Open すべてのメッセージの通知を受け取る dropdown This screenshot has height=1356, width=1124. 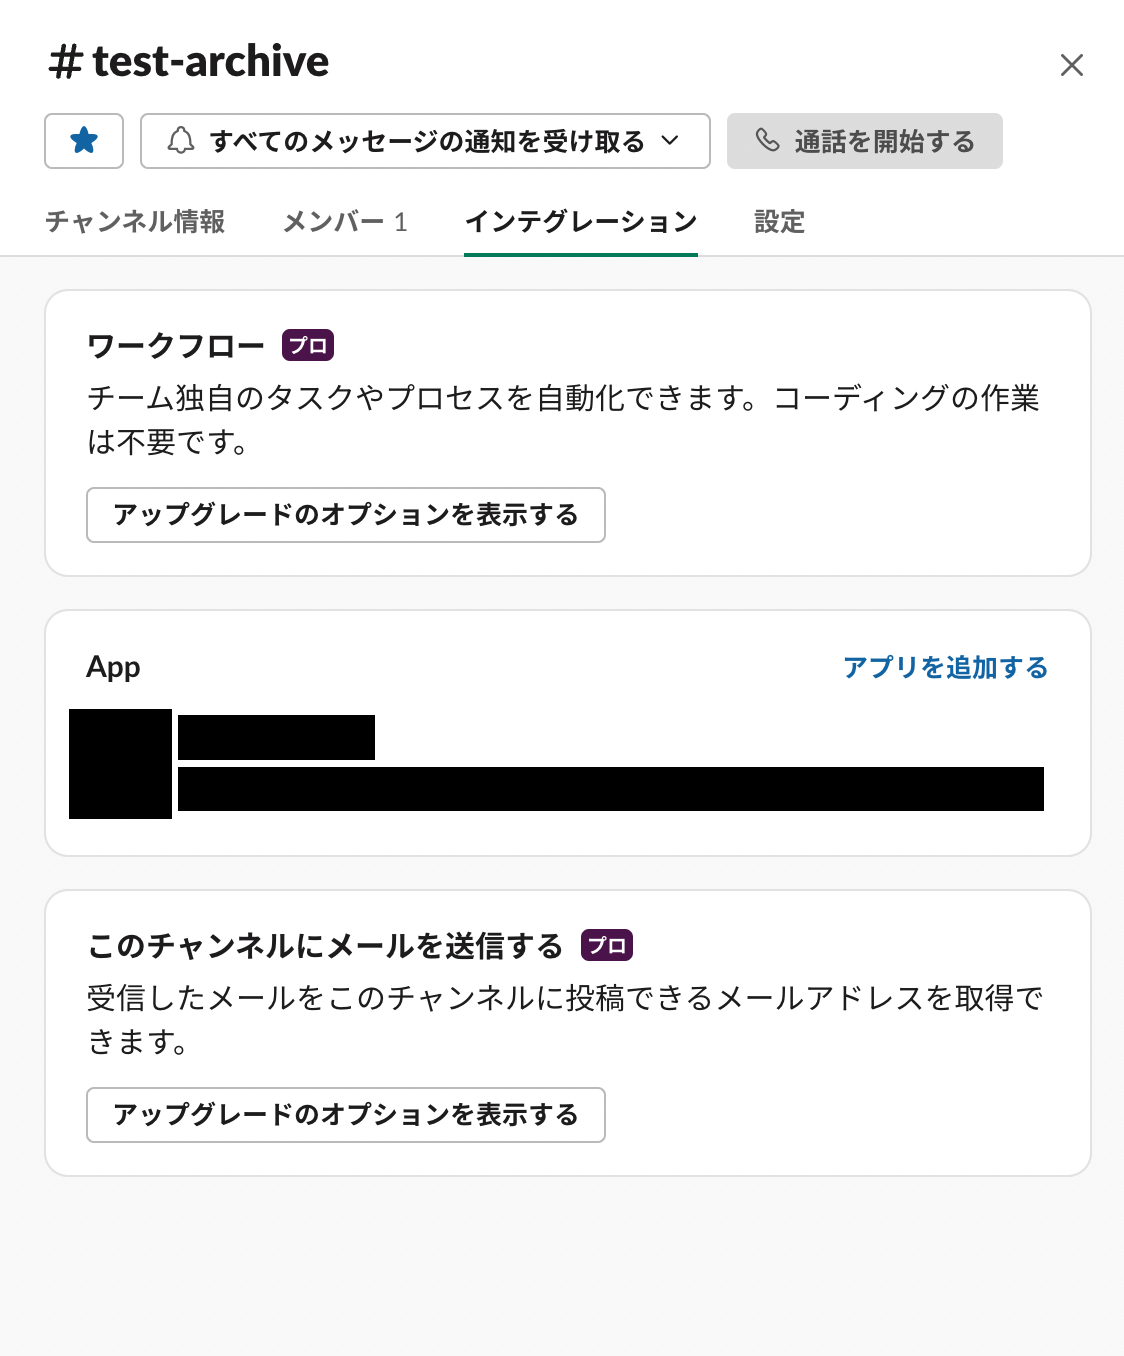427,141
